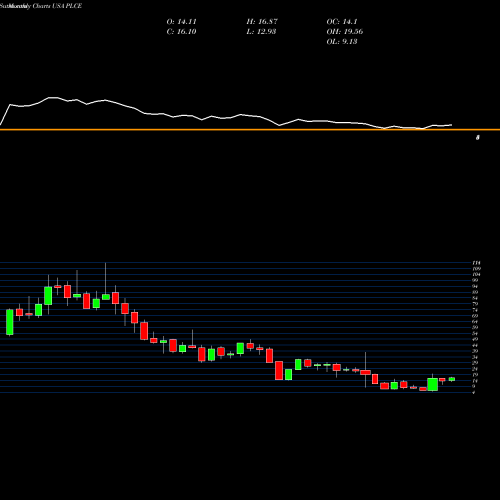
Task: Click the "74" price axis label
Action: coord(475,310)
